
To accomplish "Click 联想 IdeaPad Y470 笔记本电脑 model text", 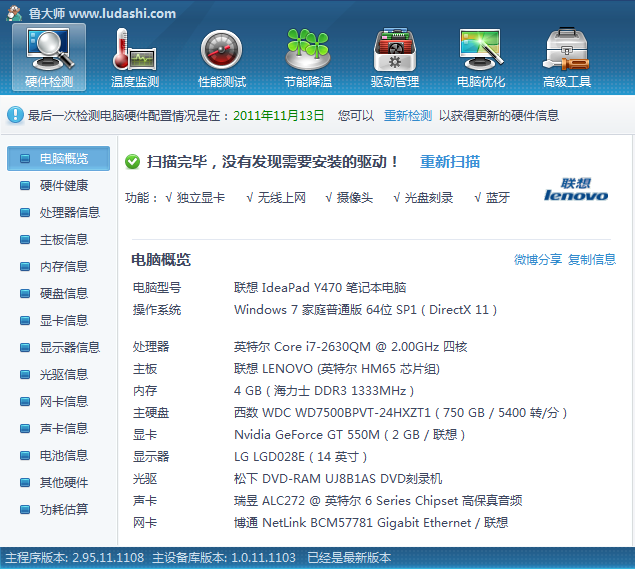I will tap(320, 288).
